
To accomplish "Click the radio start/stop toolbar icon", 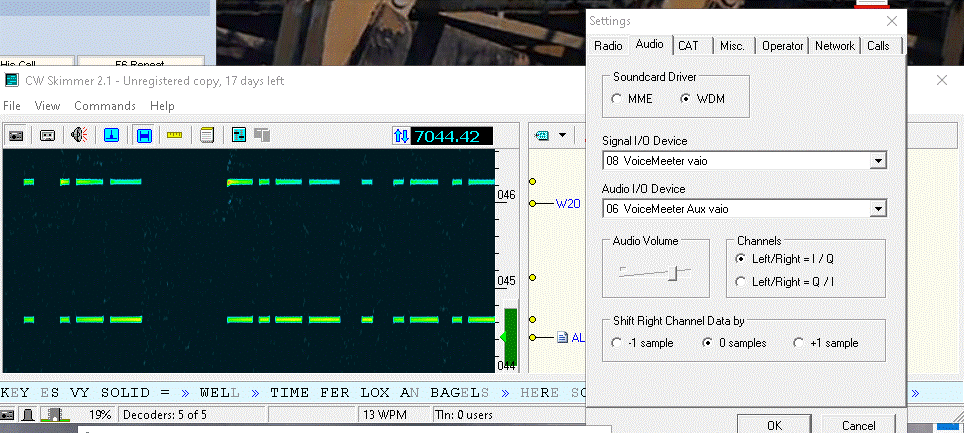I will pos(15,135).
